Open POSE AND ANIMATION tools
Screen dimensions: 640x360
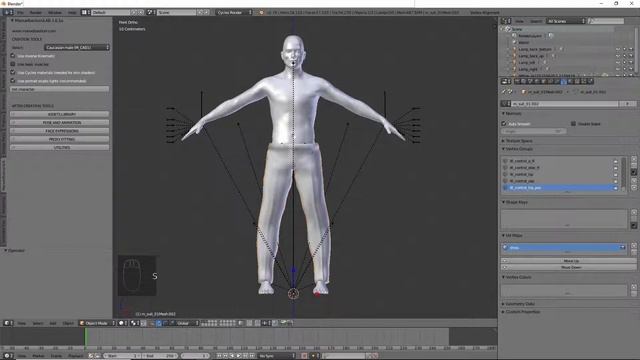point(60,122)
